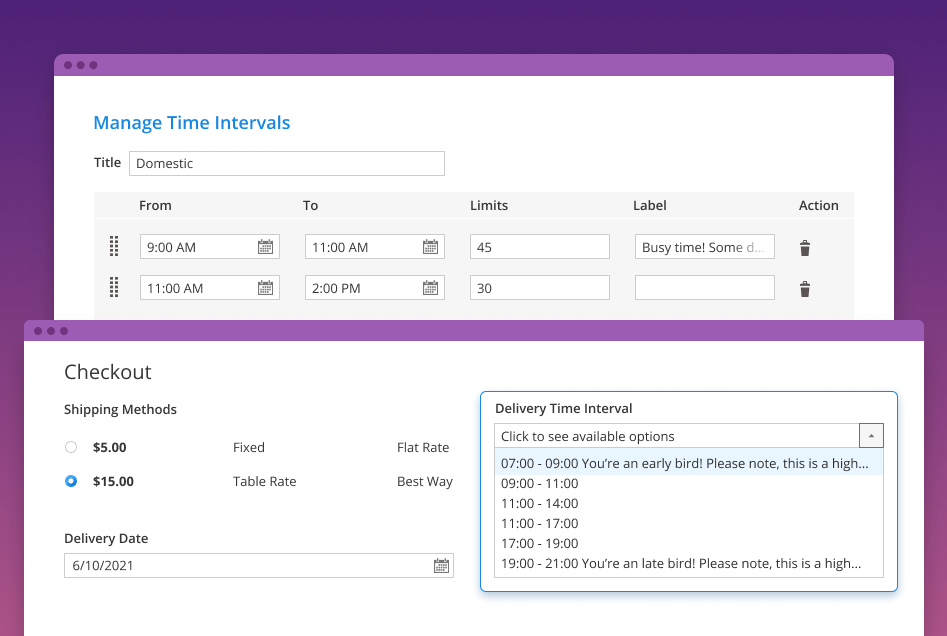The image size is (947, 636).
Task: Open the Delivery Time Interval dropdown arrow
Action: click(x=871, y=435)
